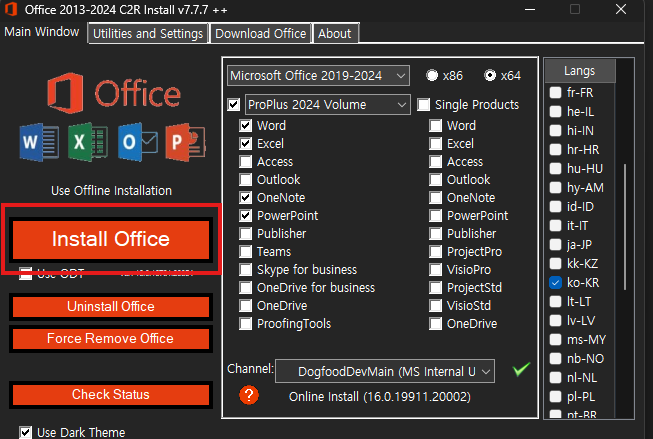Screen dimensions: 653x439
Task: Check VisioPro single product
Action: pos(436,269)
